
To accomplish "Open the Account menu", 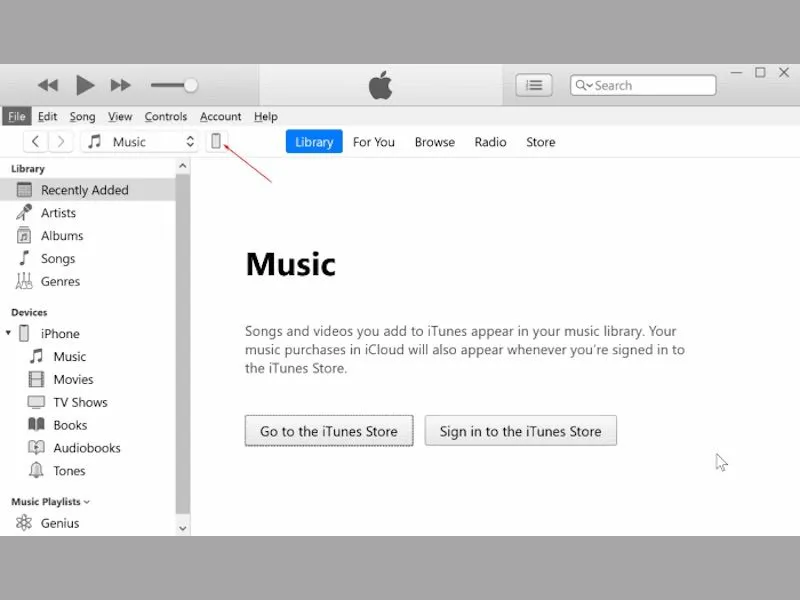I will 220,116.
